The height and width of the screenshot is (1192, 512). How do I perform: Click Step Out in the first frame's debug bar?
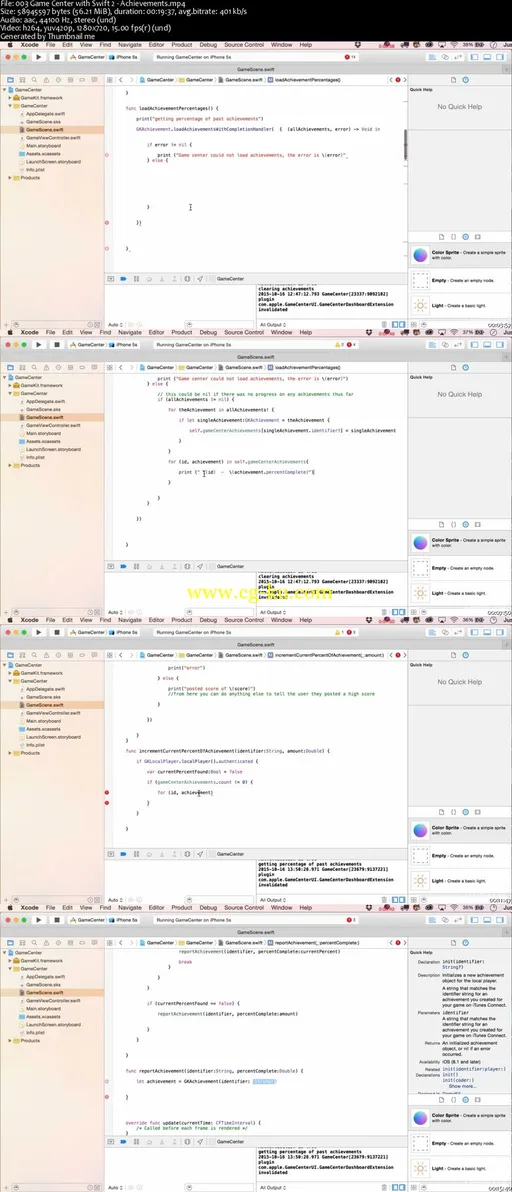coord(173,279)
